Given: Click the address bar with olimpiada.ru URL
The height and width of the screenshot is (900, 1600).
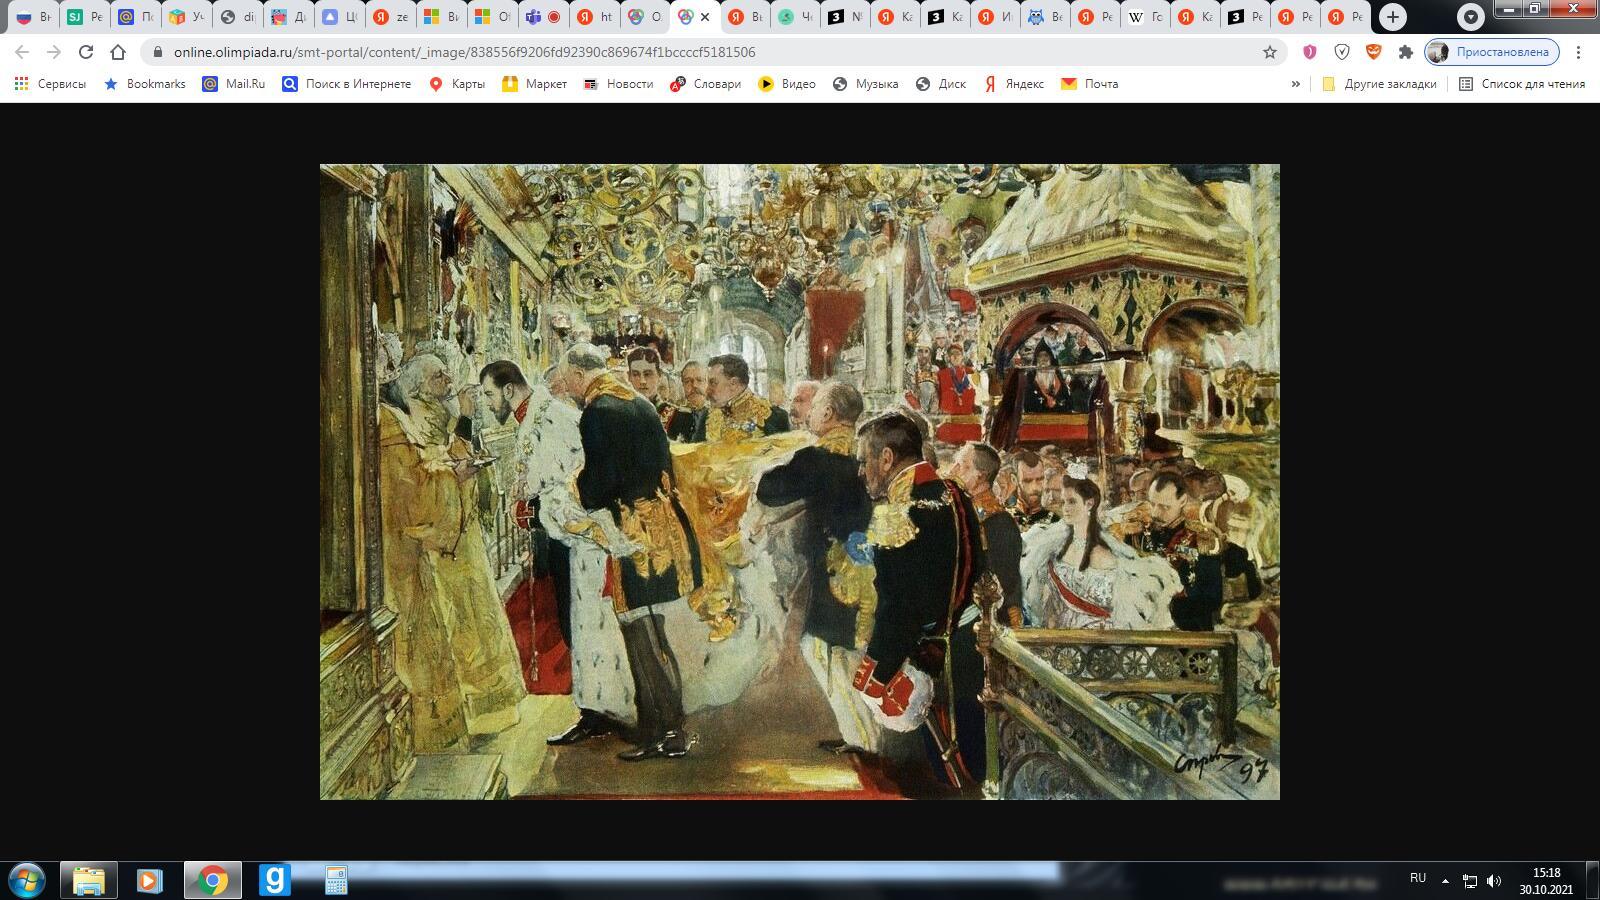Looking at the screenshot, I should pos(700,52).
